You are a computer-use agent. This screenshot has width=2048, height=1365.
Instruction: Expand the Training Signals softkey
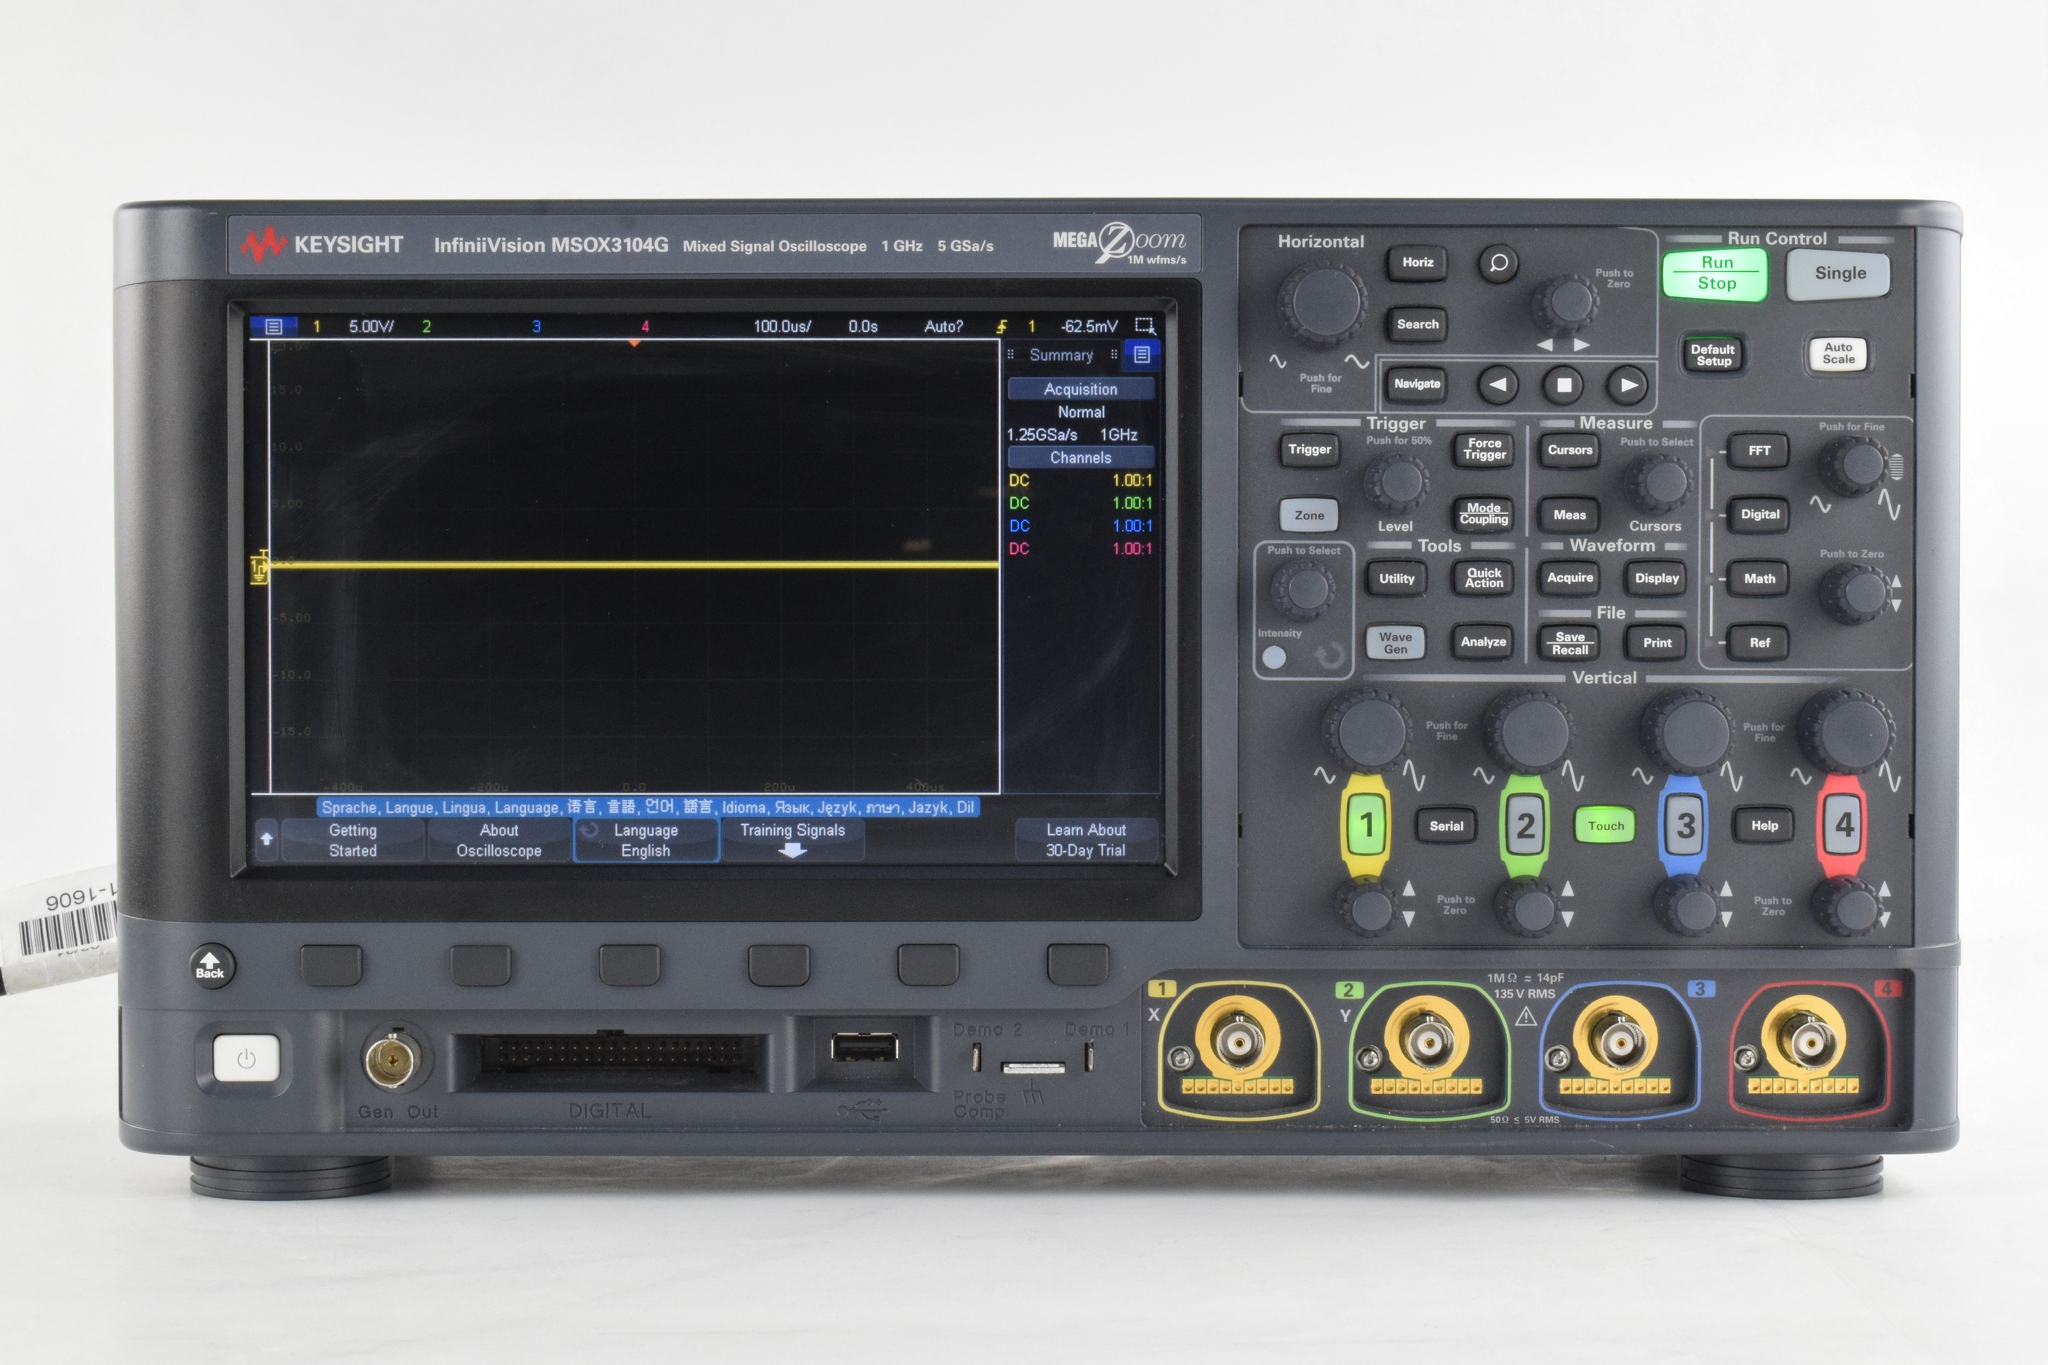[x=792, y=840]
